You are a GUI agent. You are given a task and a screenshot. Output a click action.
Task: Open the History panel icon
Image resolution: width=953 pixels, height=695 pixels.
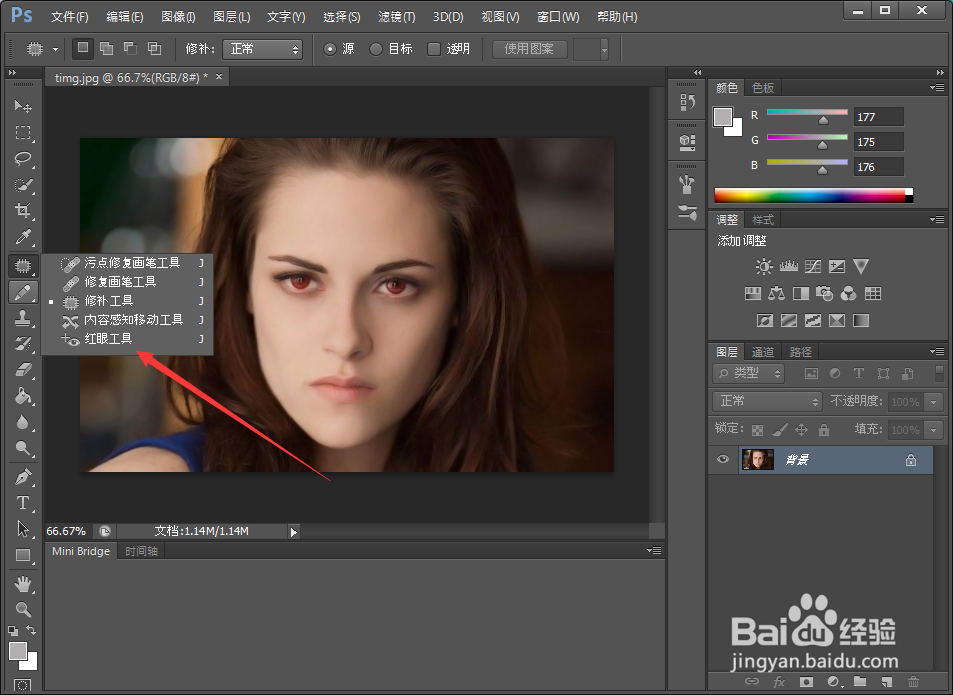click(x=687, y=102)
